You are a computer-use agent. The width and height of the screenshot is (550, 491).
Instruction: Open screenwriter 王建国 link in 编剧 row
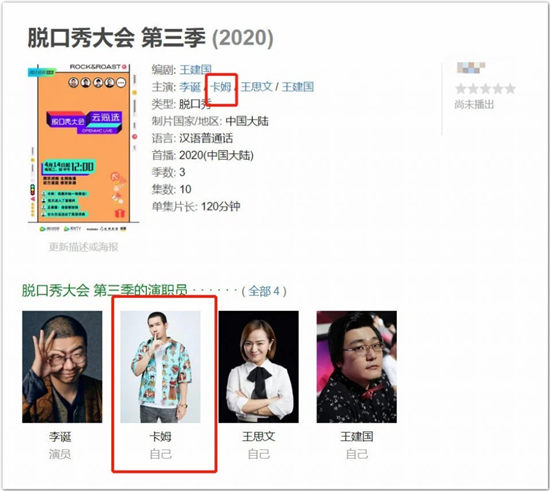pos(196,69)
